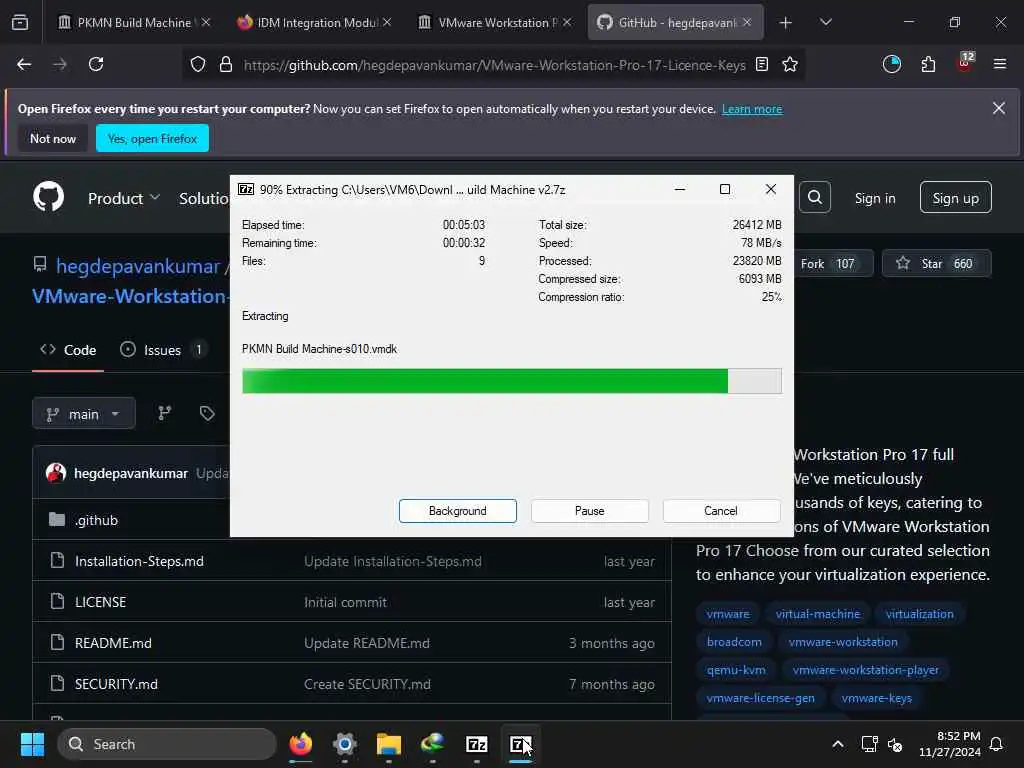The height and width of the screenshot is (768, 1024).
Task: Open the Firefox hamburger application menu
Action: pos(1000,64)
